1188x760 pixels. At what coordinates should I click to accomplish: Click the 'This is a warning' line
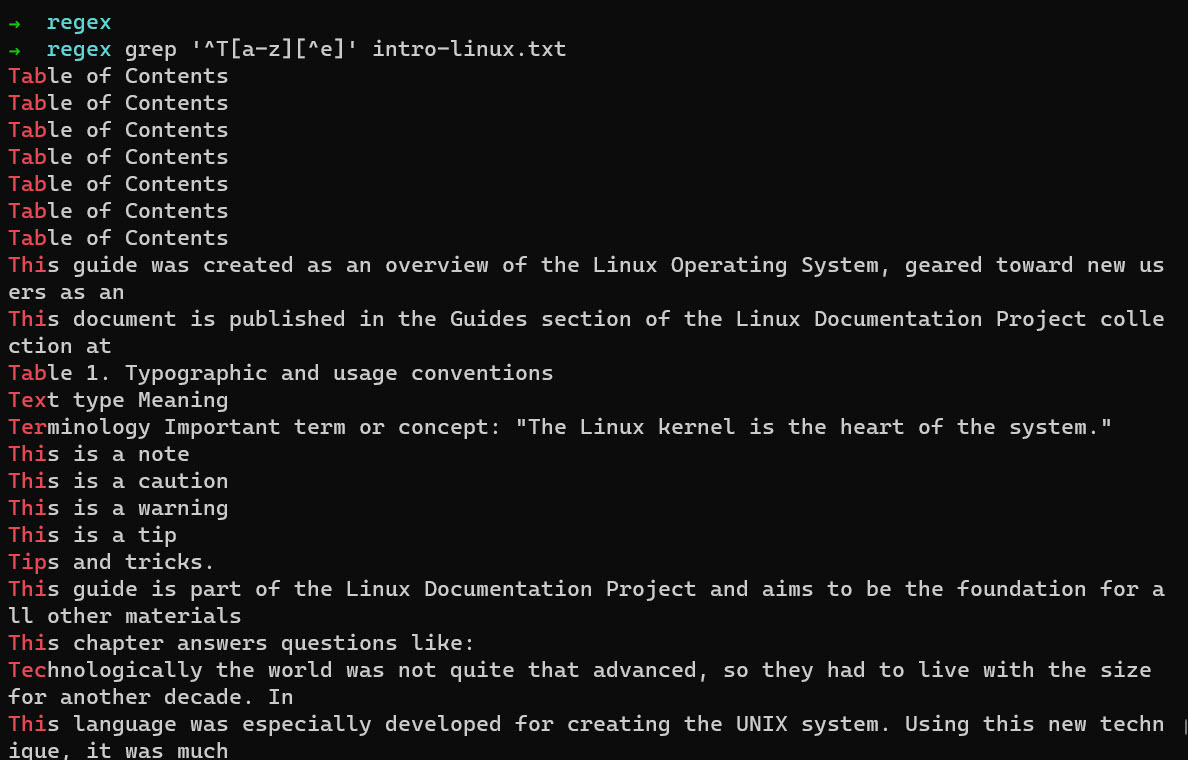118,508
